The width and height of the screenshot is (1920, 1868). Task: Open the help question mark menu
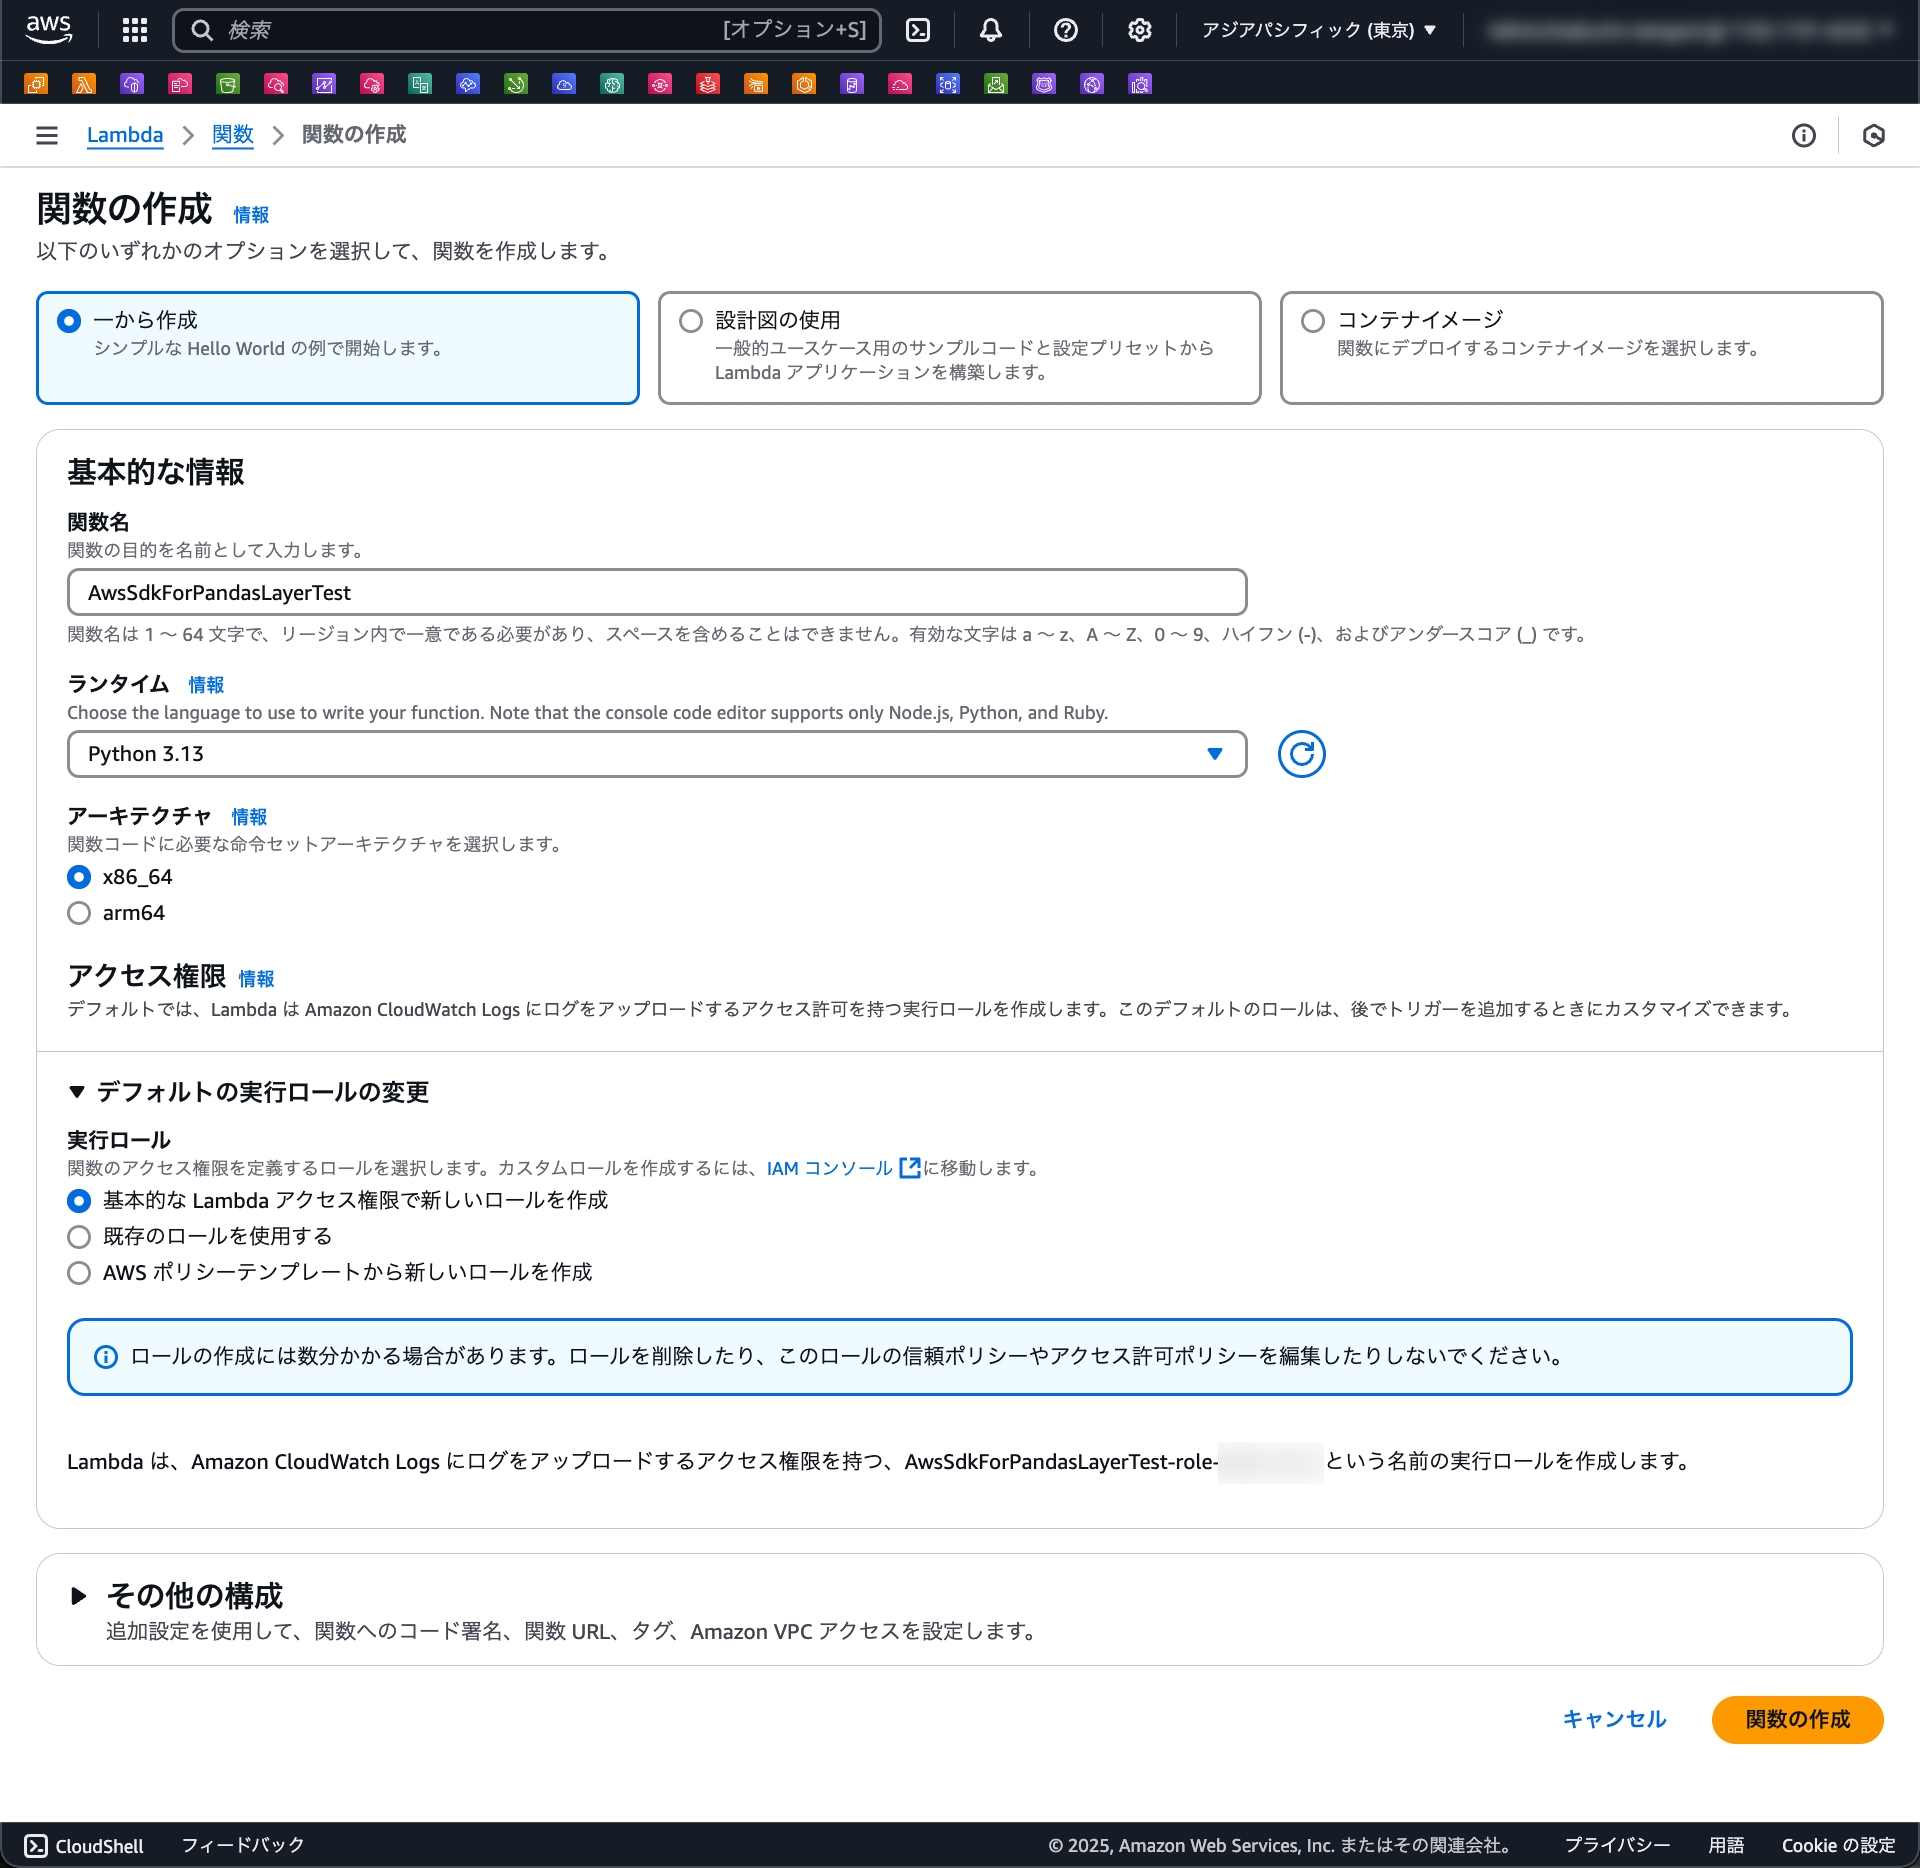pyautogui.click(x=1065, y=30)
